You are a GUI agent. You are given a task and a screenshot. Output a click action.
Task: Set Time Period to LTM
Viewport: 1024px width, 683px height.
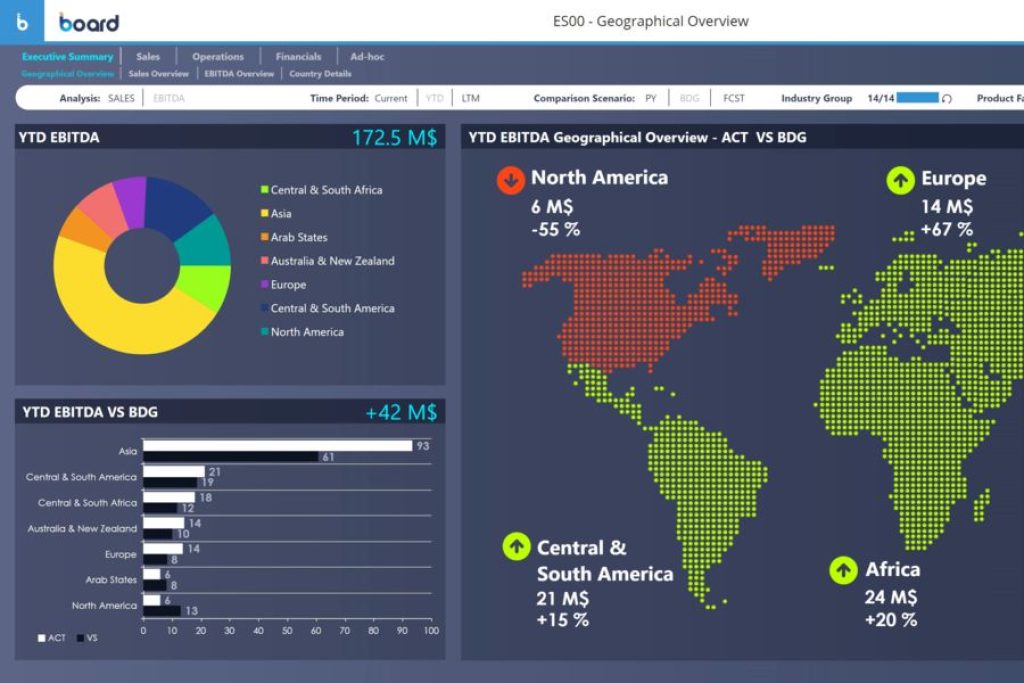(470, 99)
